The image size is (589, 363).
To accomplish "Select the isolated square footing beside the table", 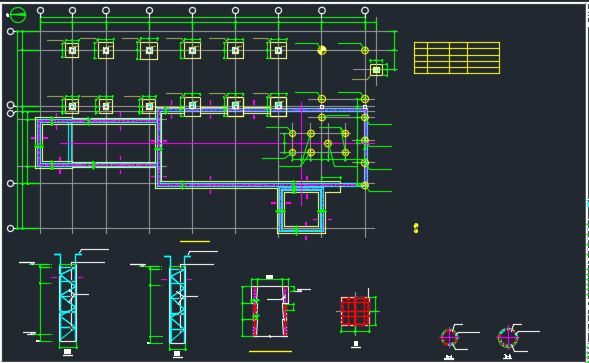I will (376, 70).
